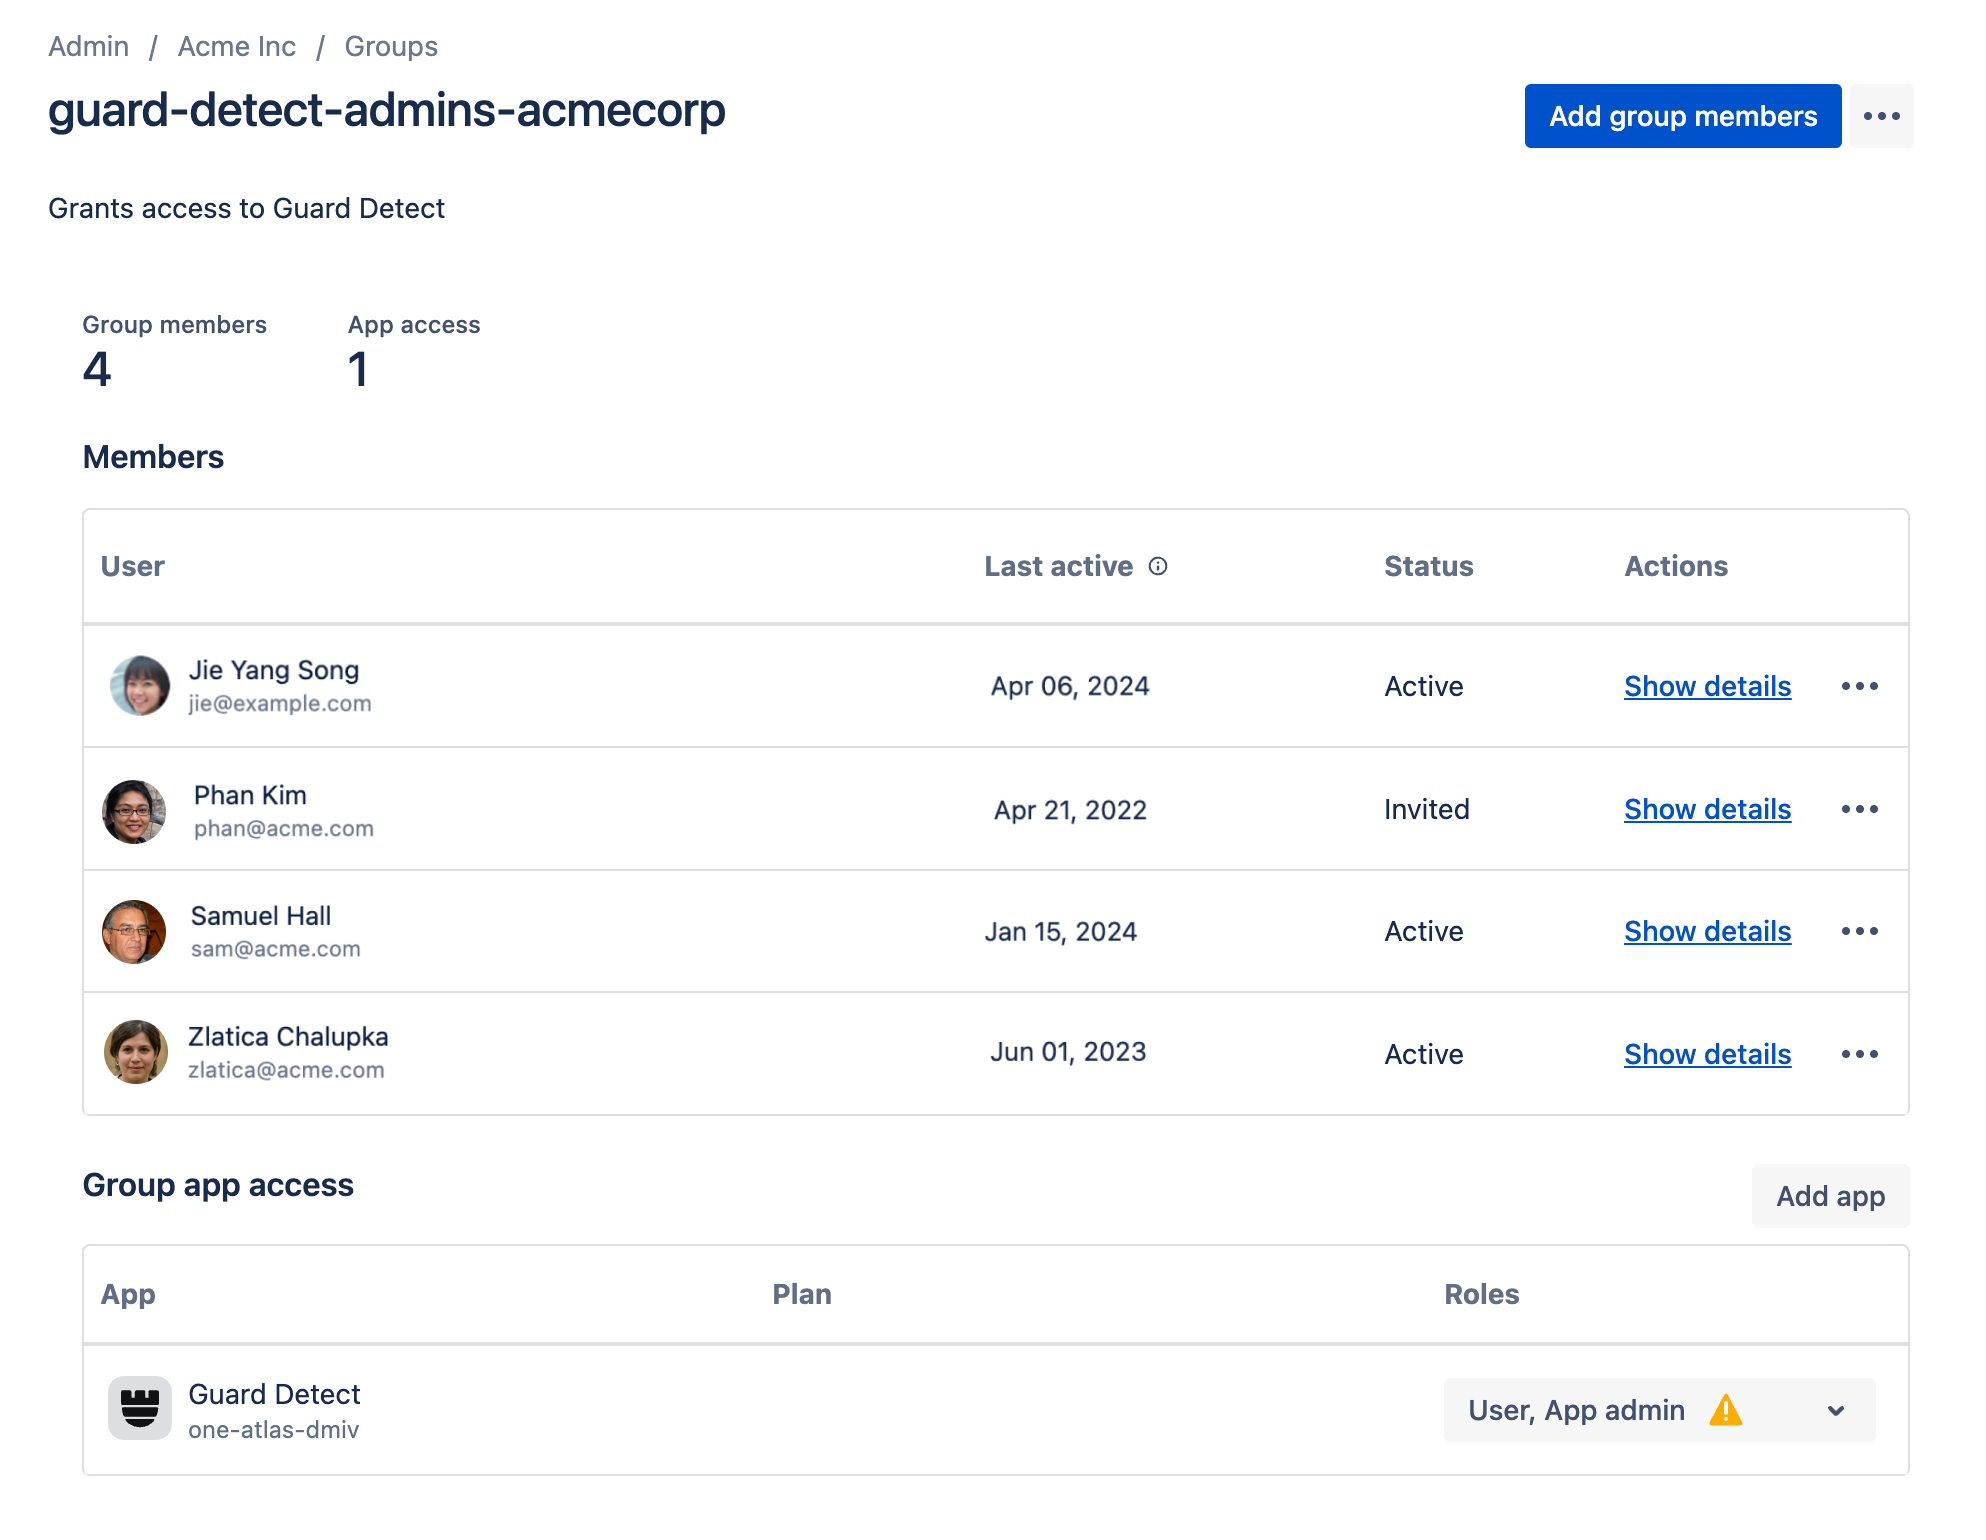Open the group's more options ellipsis menu
The image size is (1986, 1540).
(1881, 116)
